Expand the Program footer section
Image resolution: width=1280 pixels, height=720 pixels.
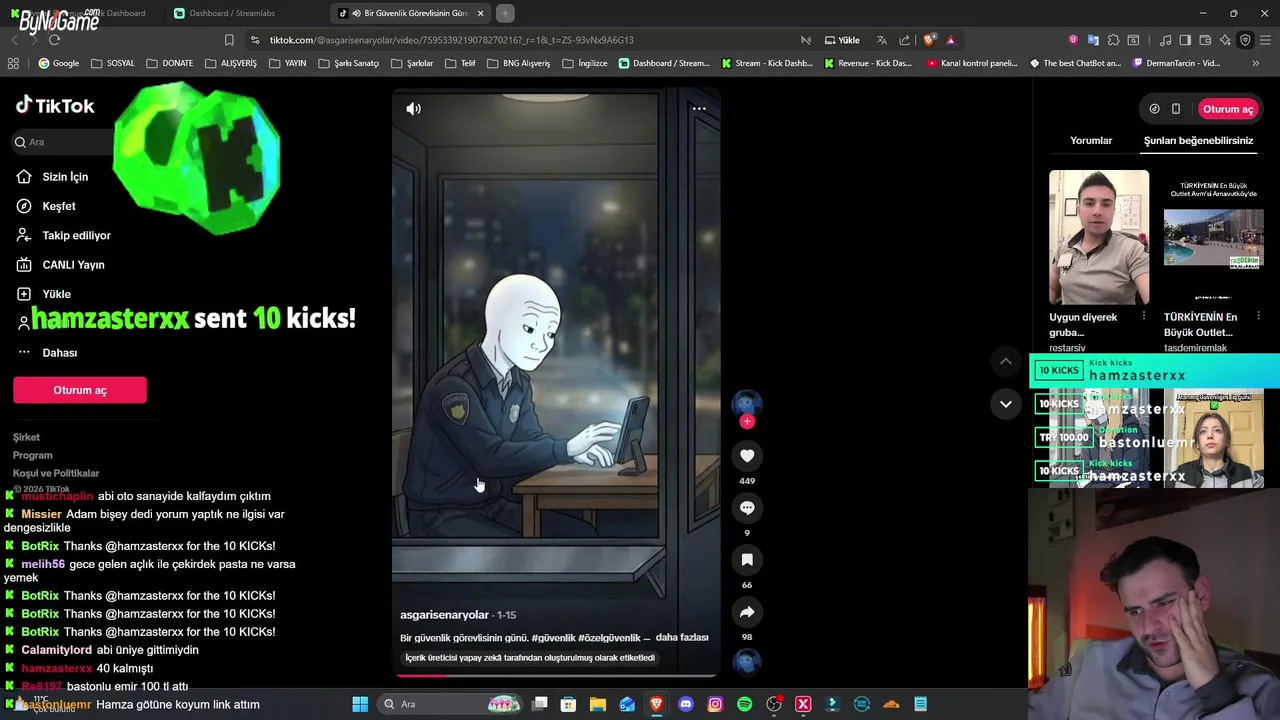coord(33,455)
